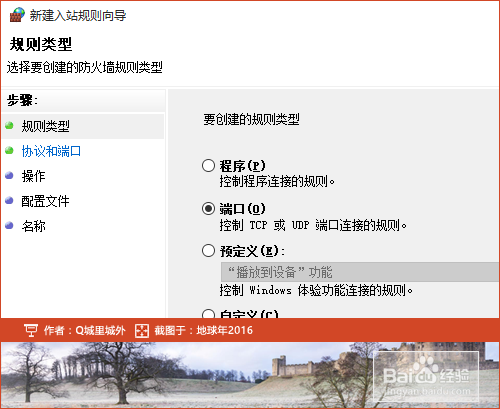The width and height of the screenshot is (500, 409).
Task: Click the 步骤 header label
Action: pos(22,100)
